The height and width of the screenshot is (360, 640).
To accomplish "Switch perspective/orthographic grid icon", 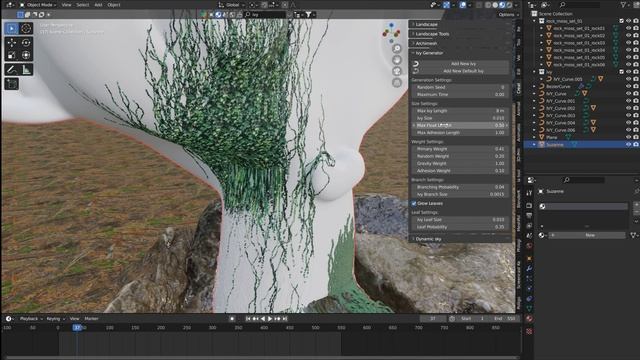I will click(397, 83).
